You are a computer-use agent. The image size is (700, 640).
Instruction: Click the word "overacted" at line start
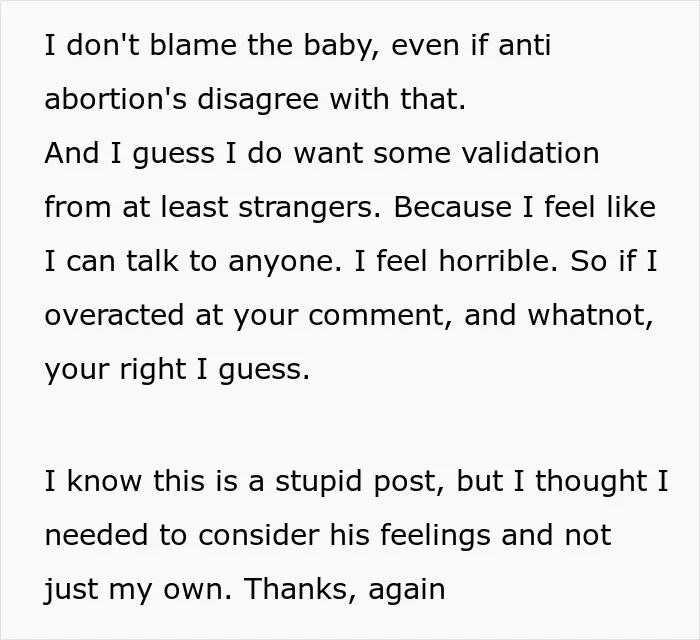[x=114, y=315]
